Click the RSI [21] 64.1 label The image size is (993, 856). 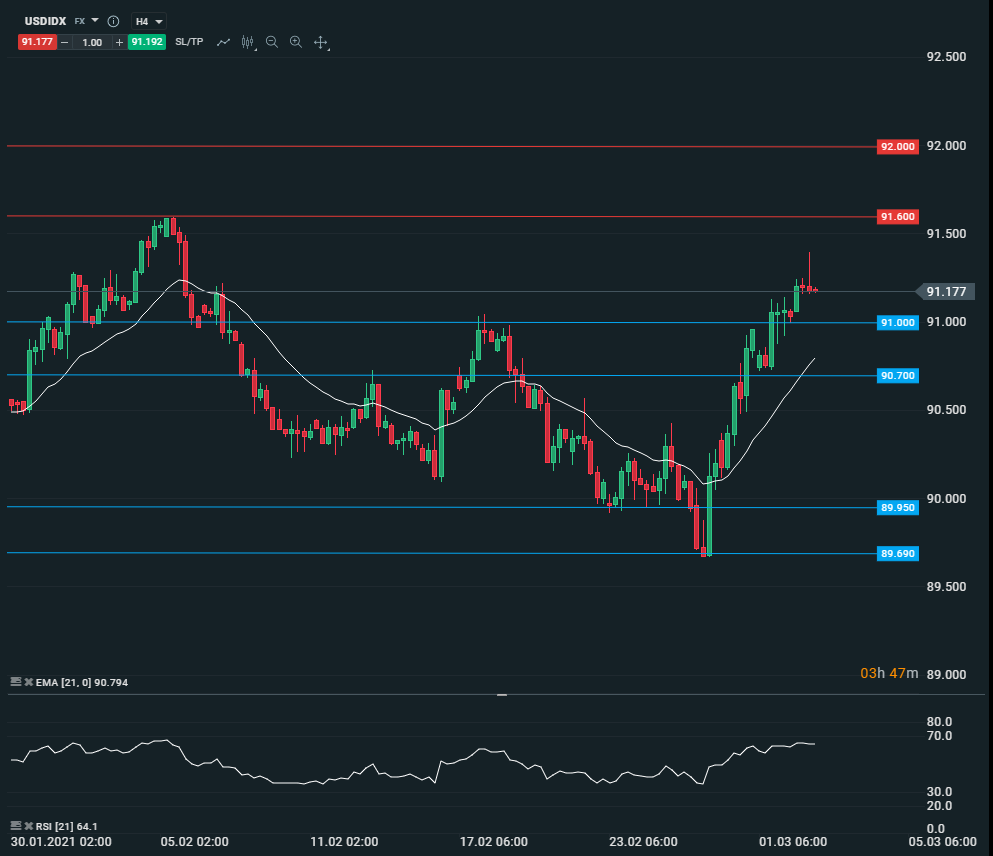pyautogui.click(x=66, y=826)
